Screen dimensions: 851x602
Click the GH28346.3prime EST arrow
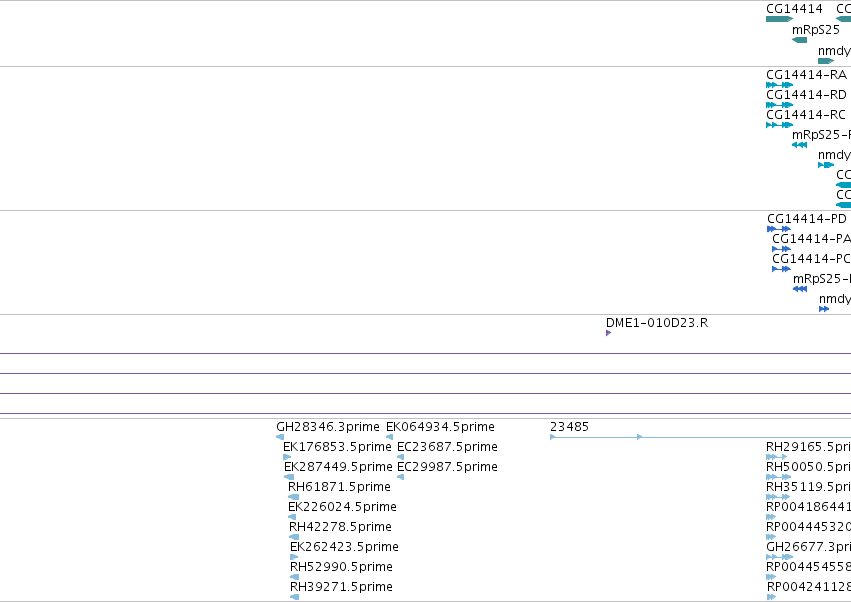[280, 437]
